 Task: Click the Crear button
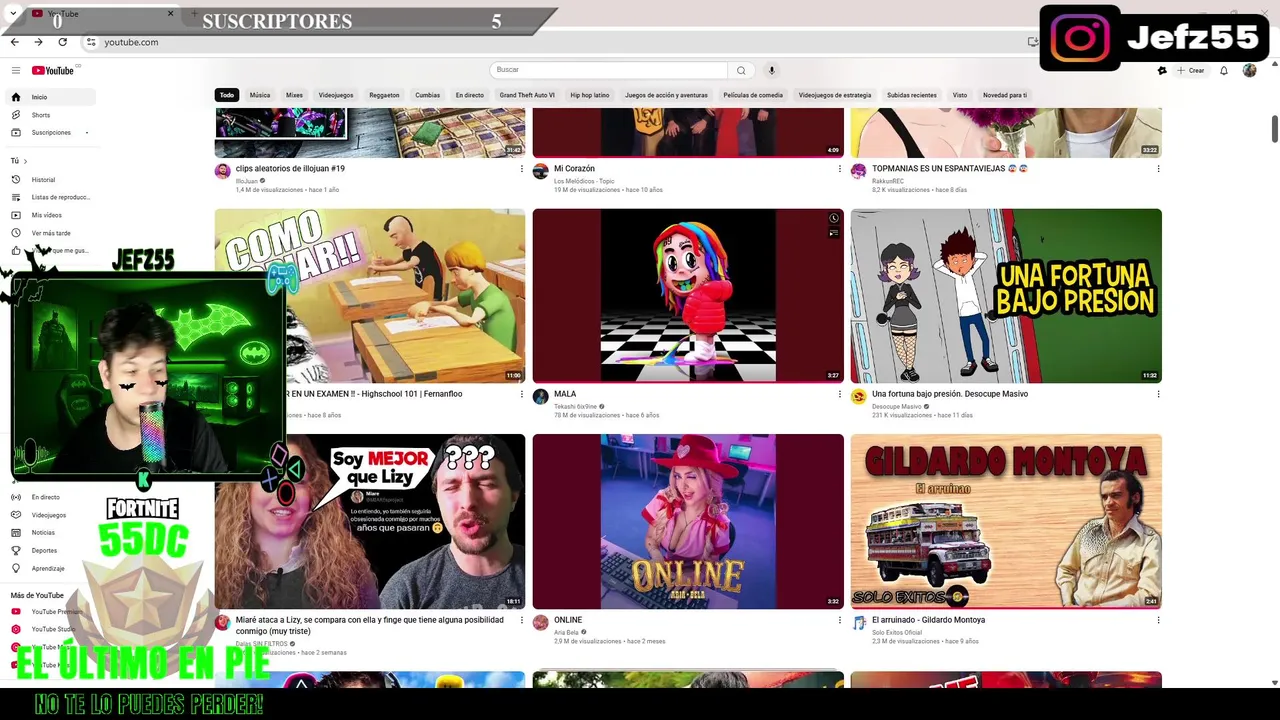[1190, 70]
